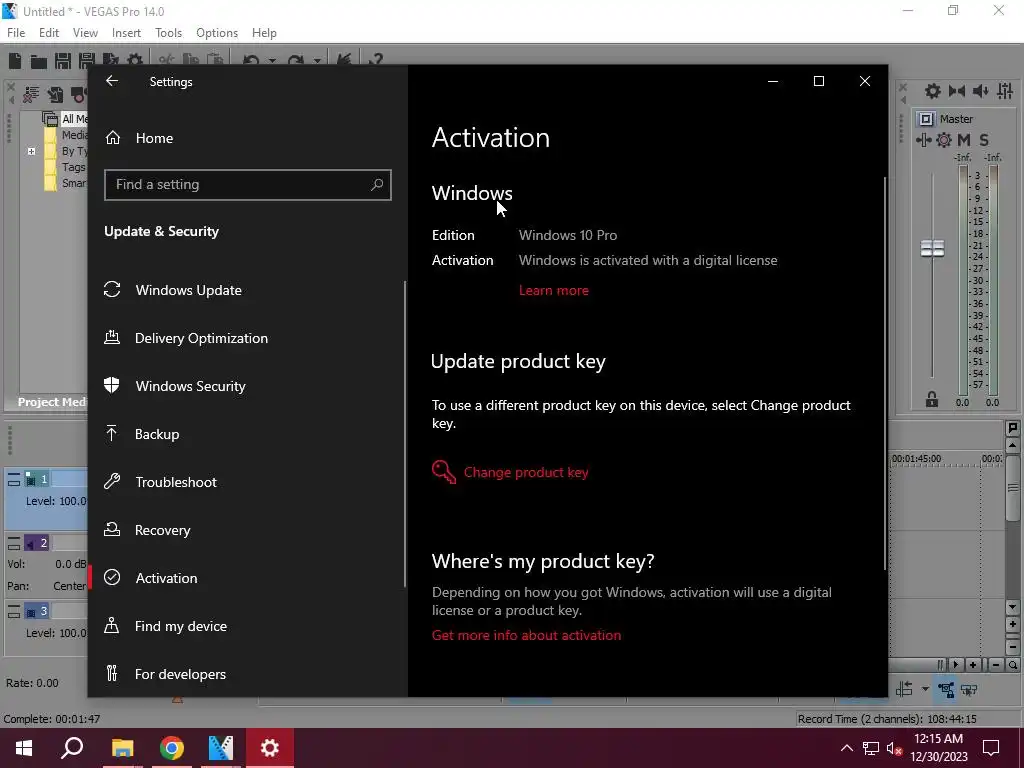
Task: Click New project icon in VEGAS toolbar
Action: pyautogui.click(x=14, y=61)
